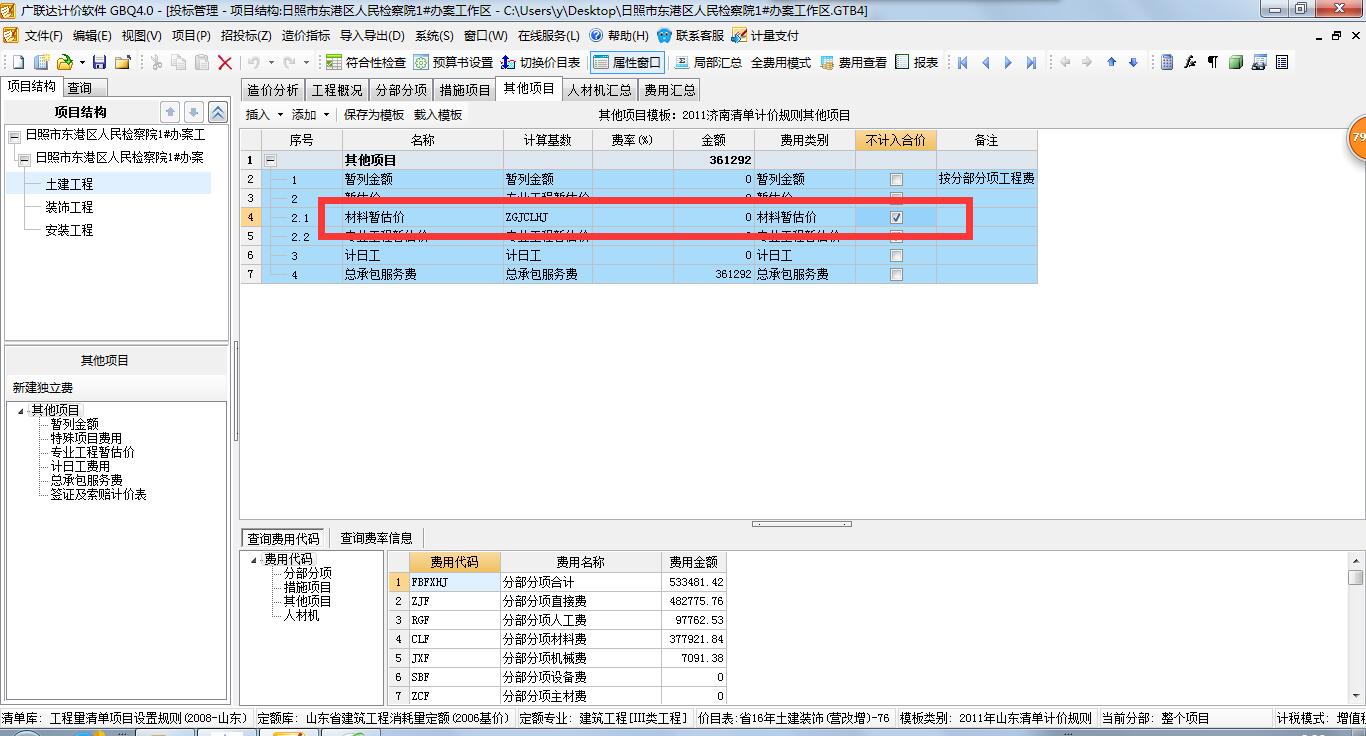The height and width of the screenshot is (736, 1366).
Task: Open file with the folder icon
Action: point(64,62)
